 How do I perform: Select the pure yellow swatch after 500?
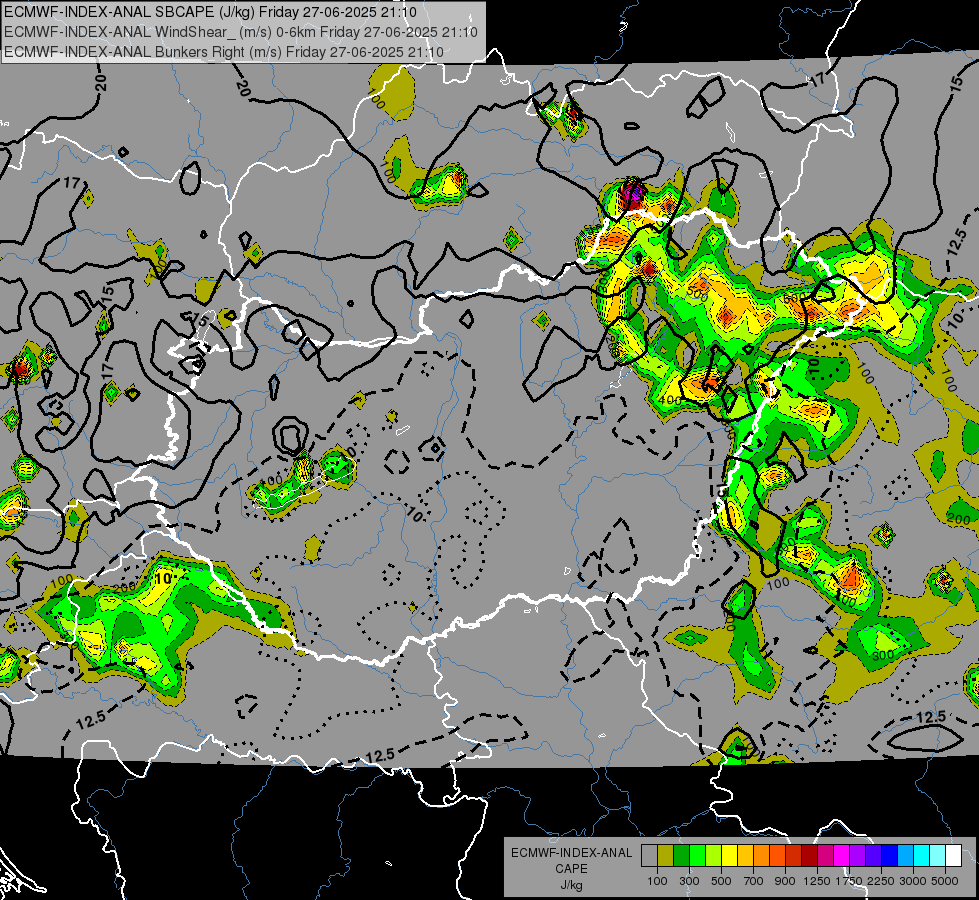pyautogui.click(x=729, y=856)
